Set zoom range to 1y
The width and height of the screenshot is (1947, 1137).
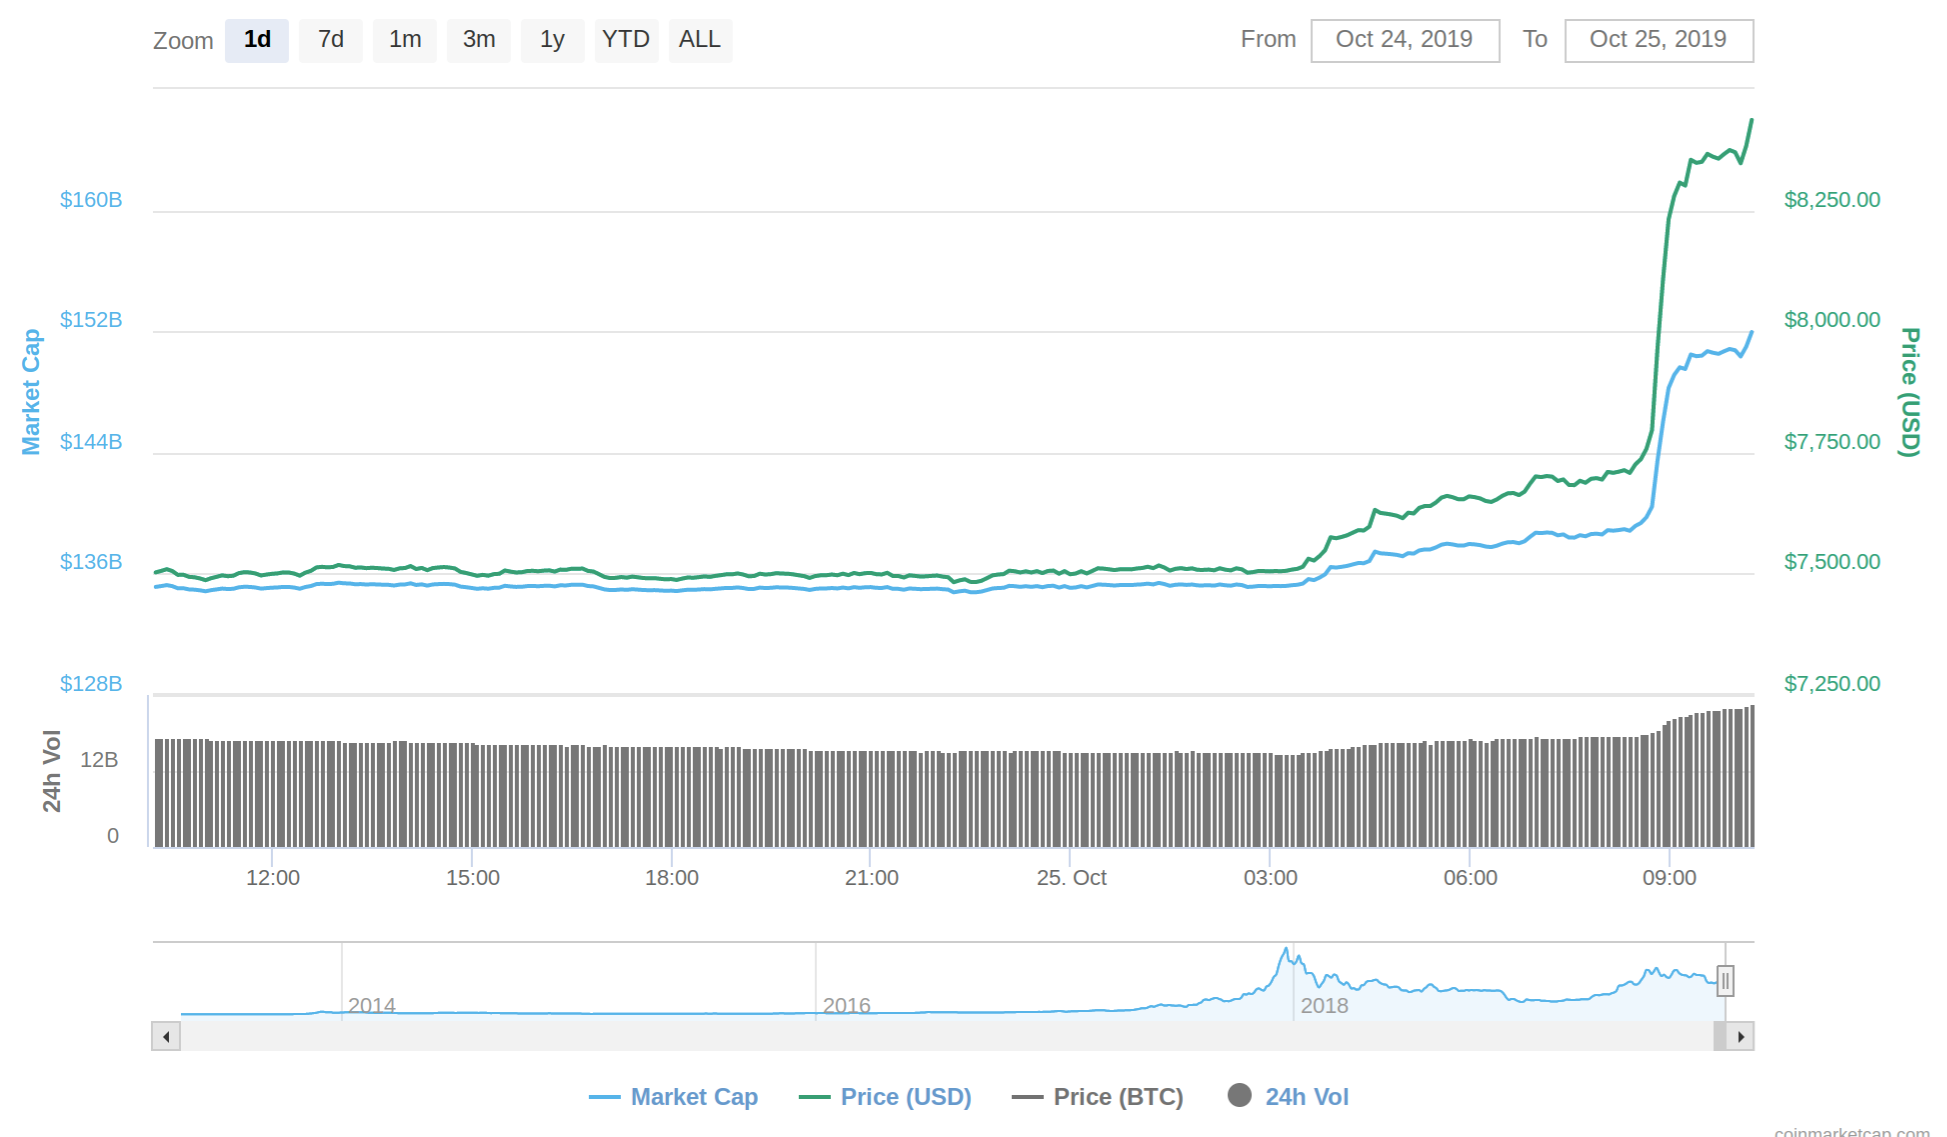[553, 40]
